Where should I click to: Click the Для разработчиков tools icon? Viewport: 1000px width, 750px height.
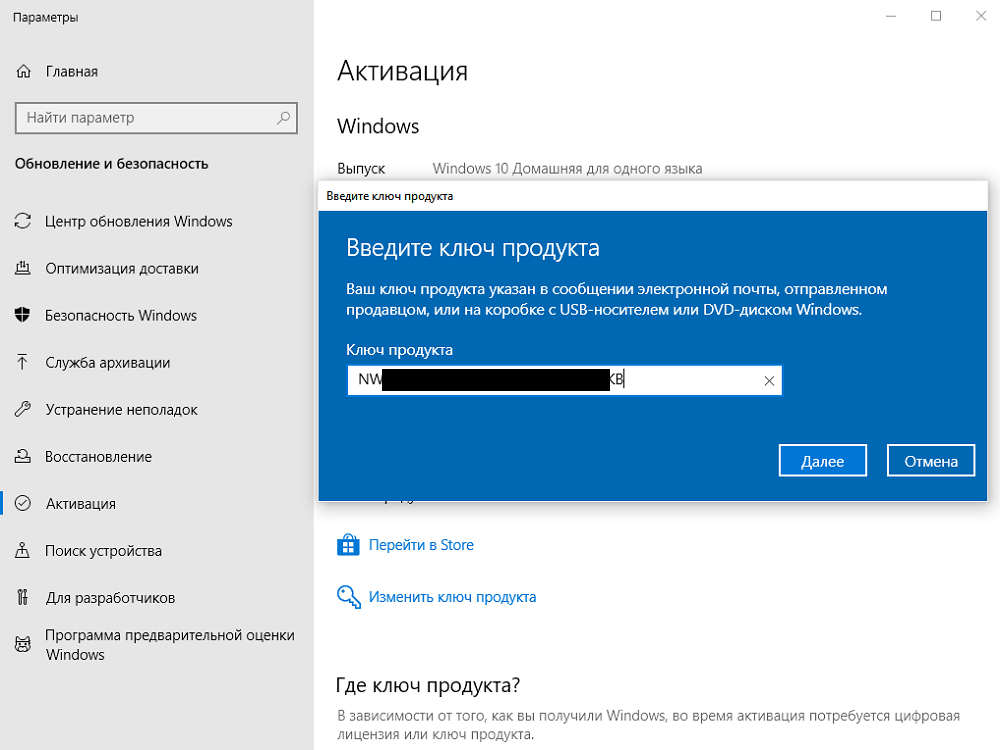[x=22, y=598]
